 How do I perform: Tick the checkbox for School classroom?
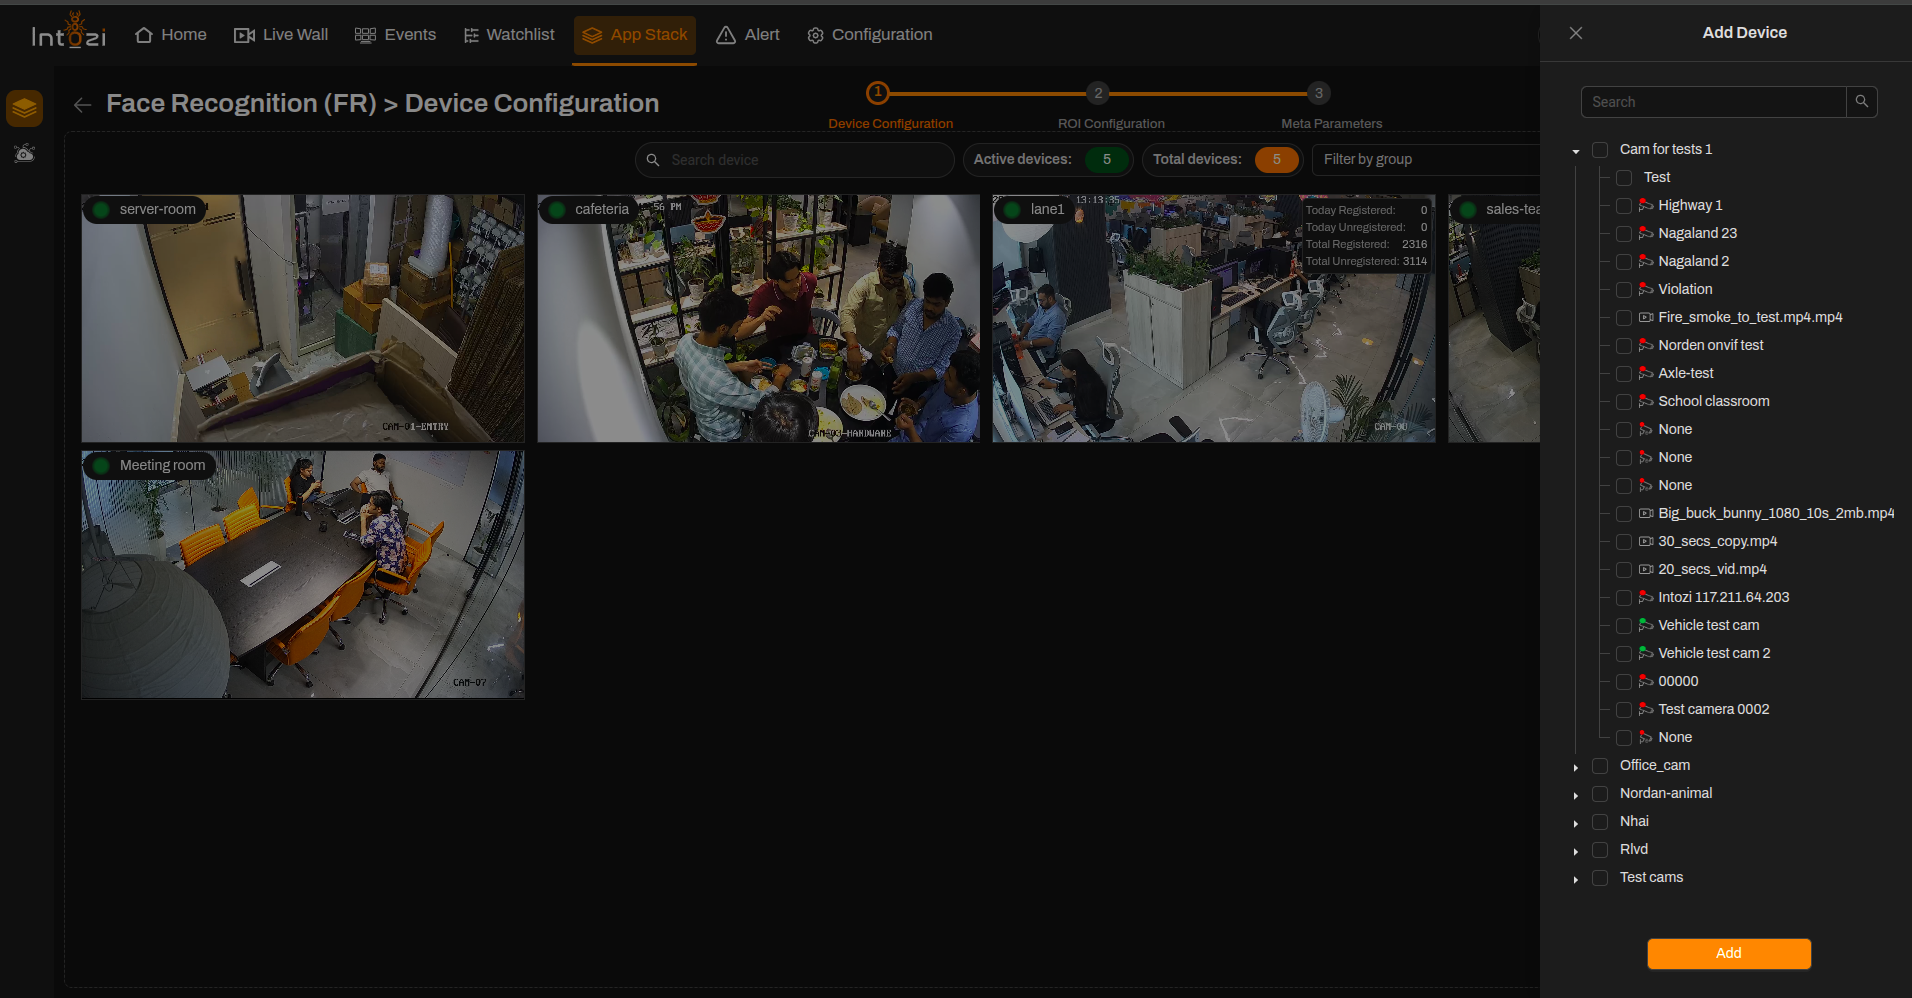click(x=1624, y=402)
